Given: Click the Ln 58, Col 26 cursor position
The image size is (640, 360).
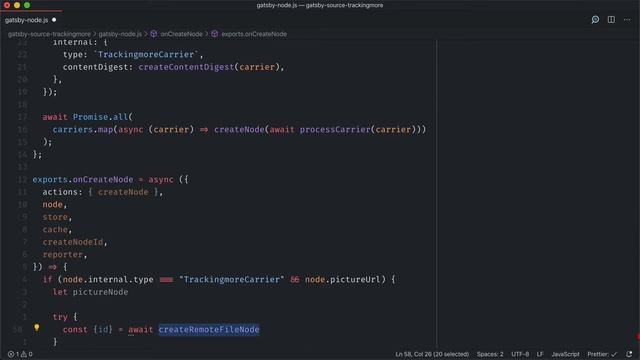Looking at the screenshot, I should tap(432, 354).
